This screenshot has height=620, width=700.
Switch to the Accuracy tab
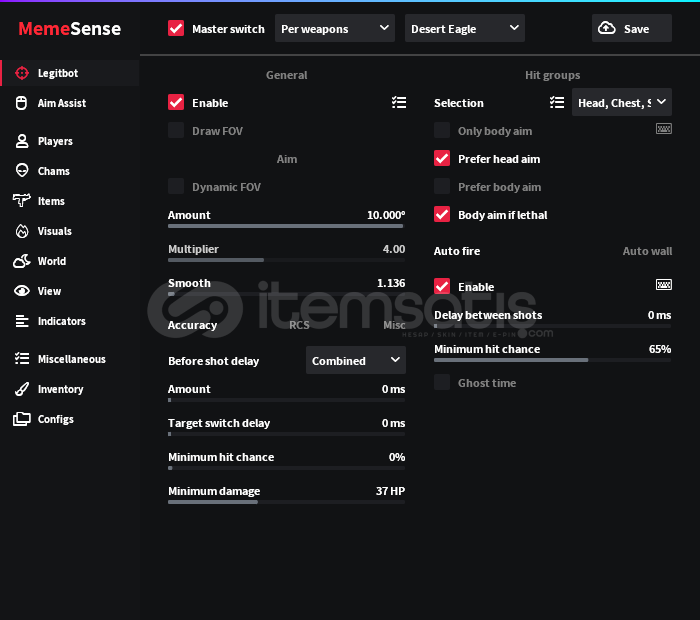(x=192, y=325)
